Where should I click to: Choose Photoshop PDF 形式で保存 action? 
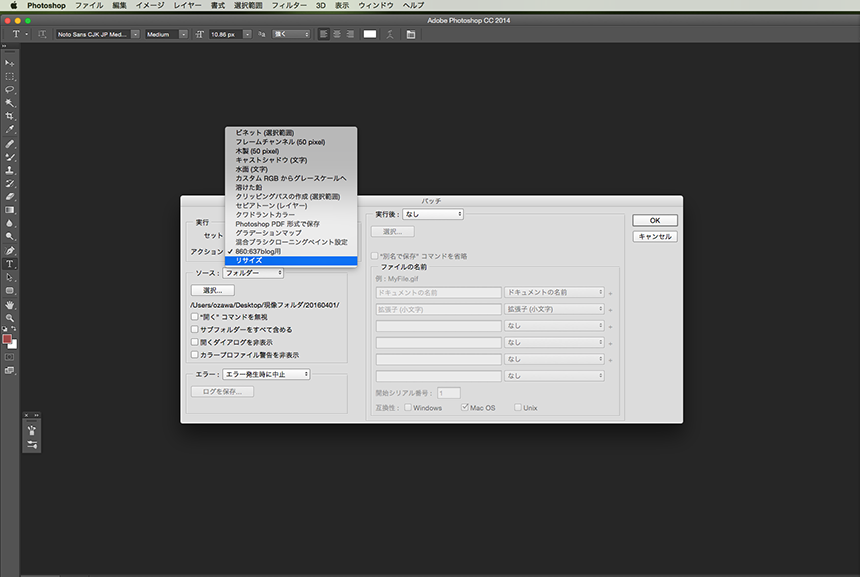(x=291, y=224)
